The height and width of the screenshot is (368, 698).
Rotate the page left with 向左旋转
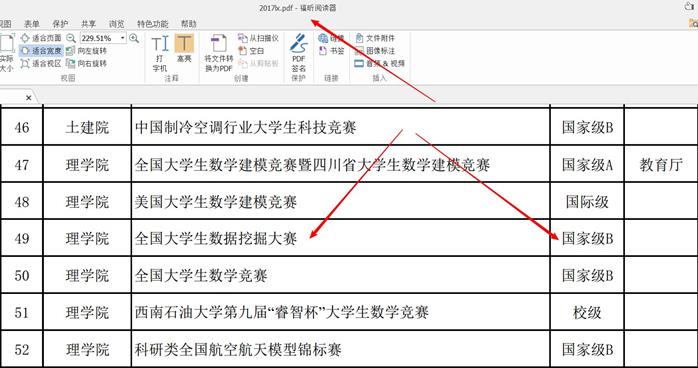[87, 51]
